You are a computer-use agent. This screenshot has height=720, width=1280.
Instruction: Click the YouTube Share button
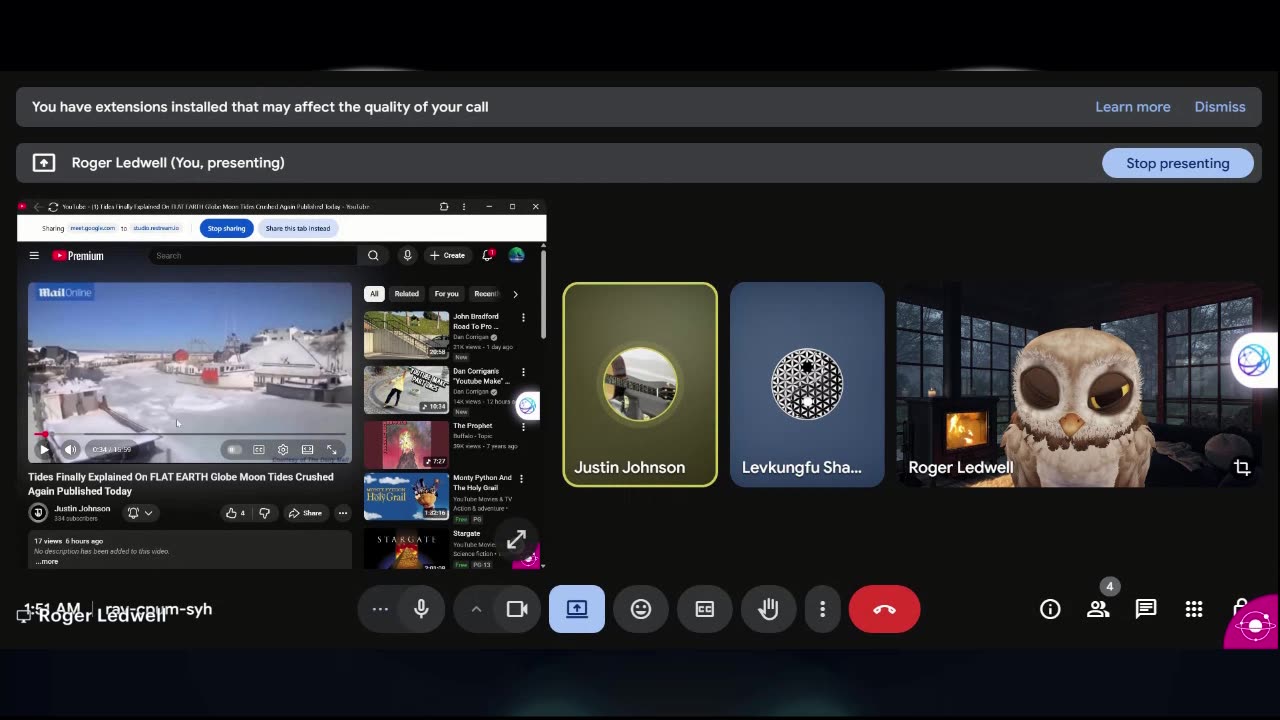[305, 513]
